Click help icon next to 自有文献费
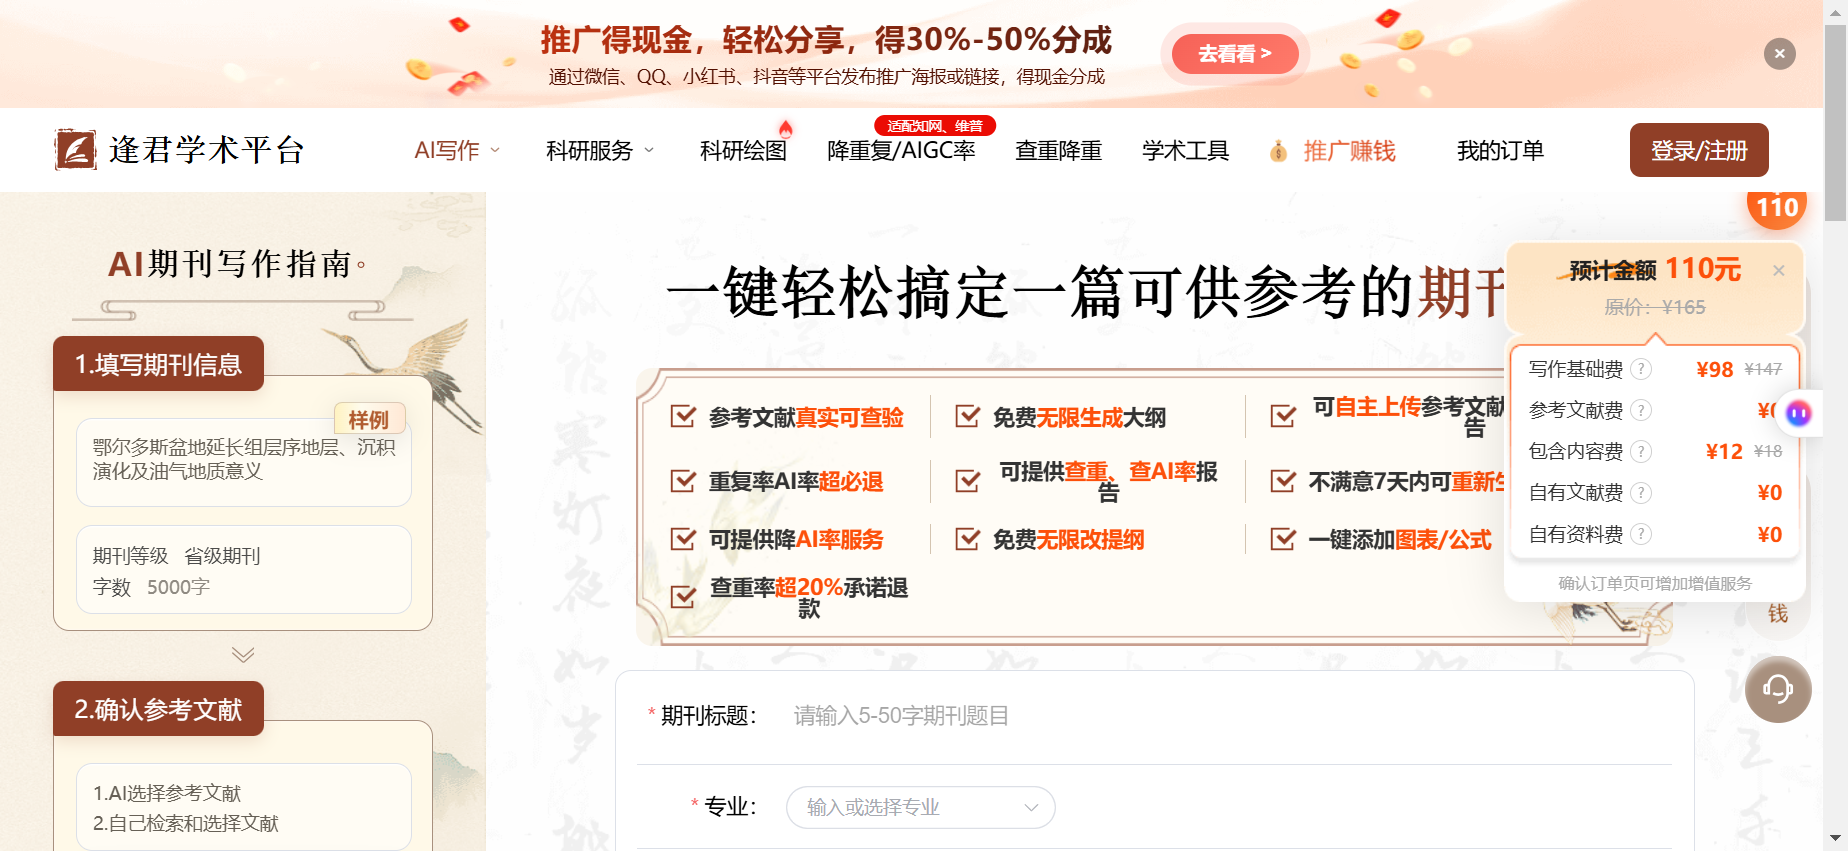1848x851 pixels. coord(1641,492)
